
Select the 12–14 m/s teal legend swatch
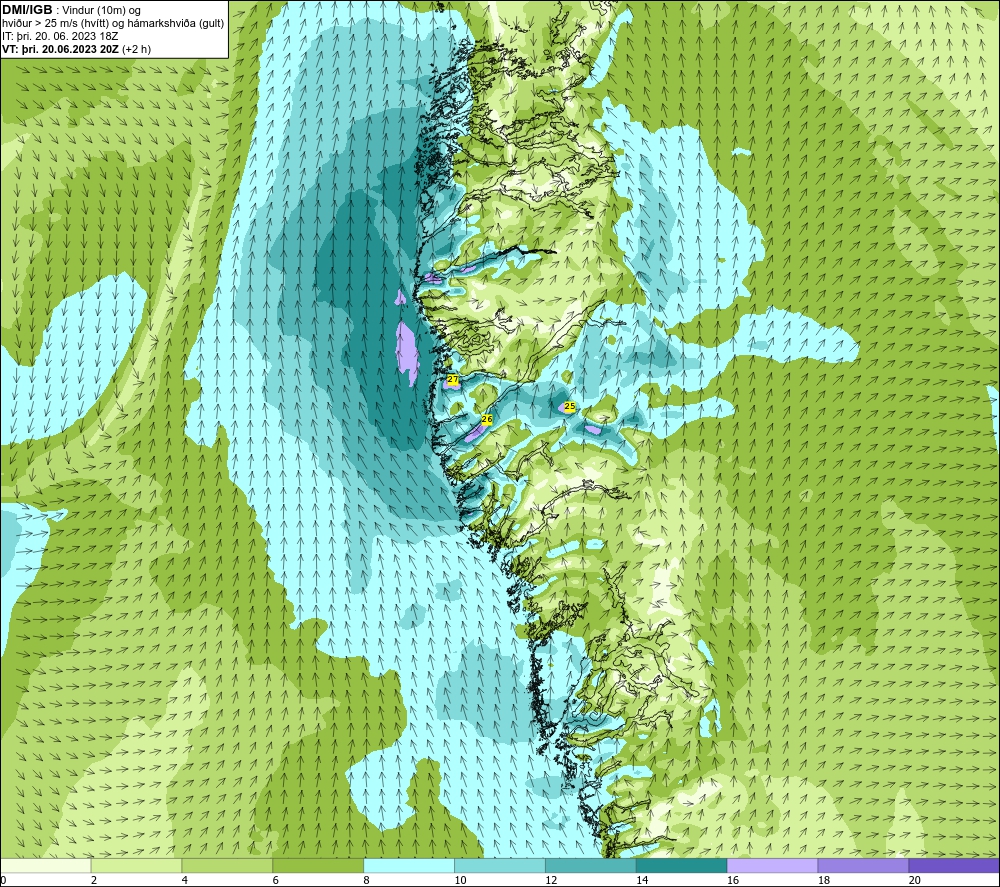coord(591,866)
